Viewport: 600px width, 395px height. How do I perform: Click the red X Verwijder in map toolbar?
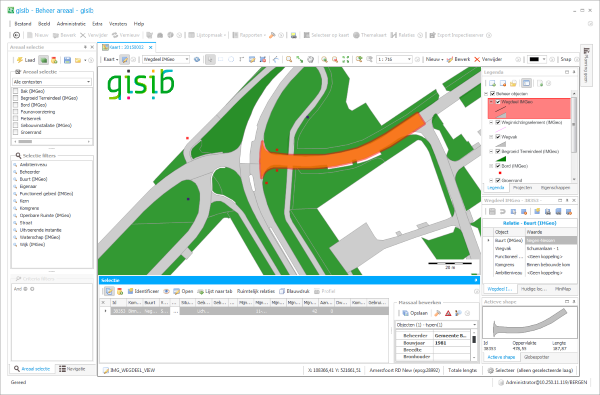click(477, 59)
